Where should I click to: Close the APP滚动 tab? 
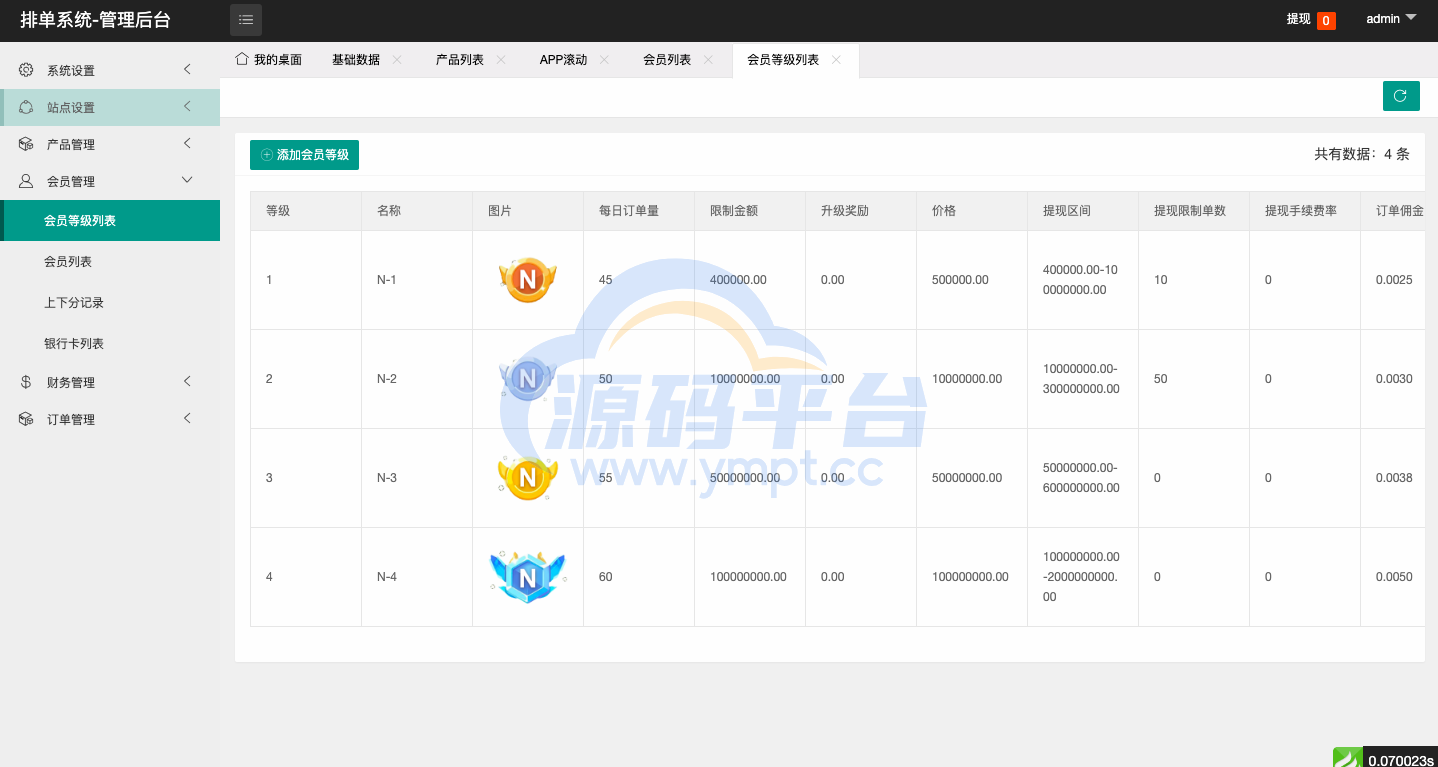[604, 60]
